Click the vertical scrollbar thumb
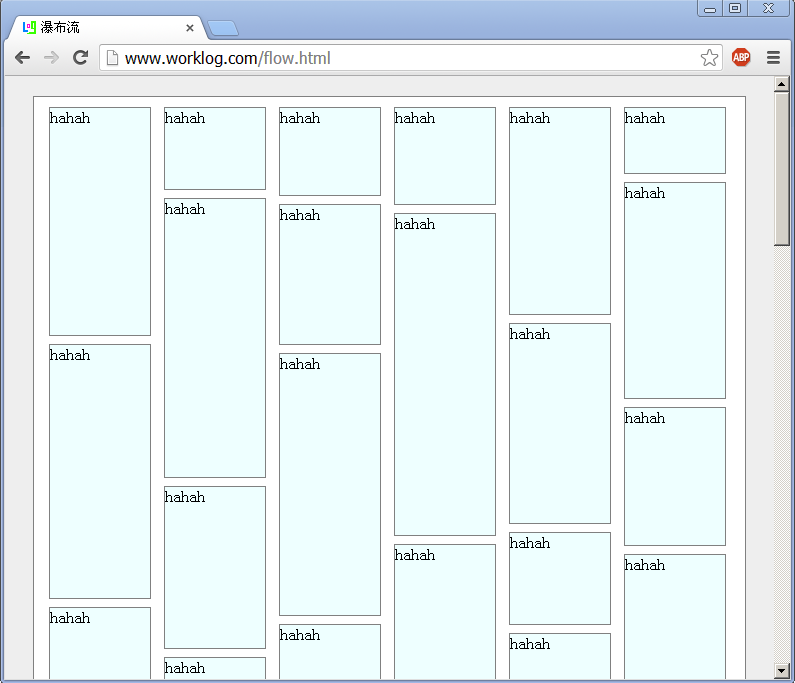 (781, 168)
